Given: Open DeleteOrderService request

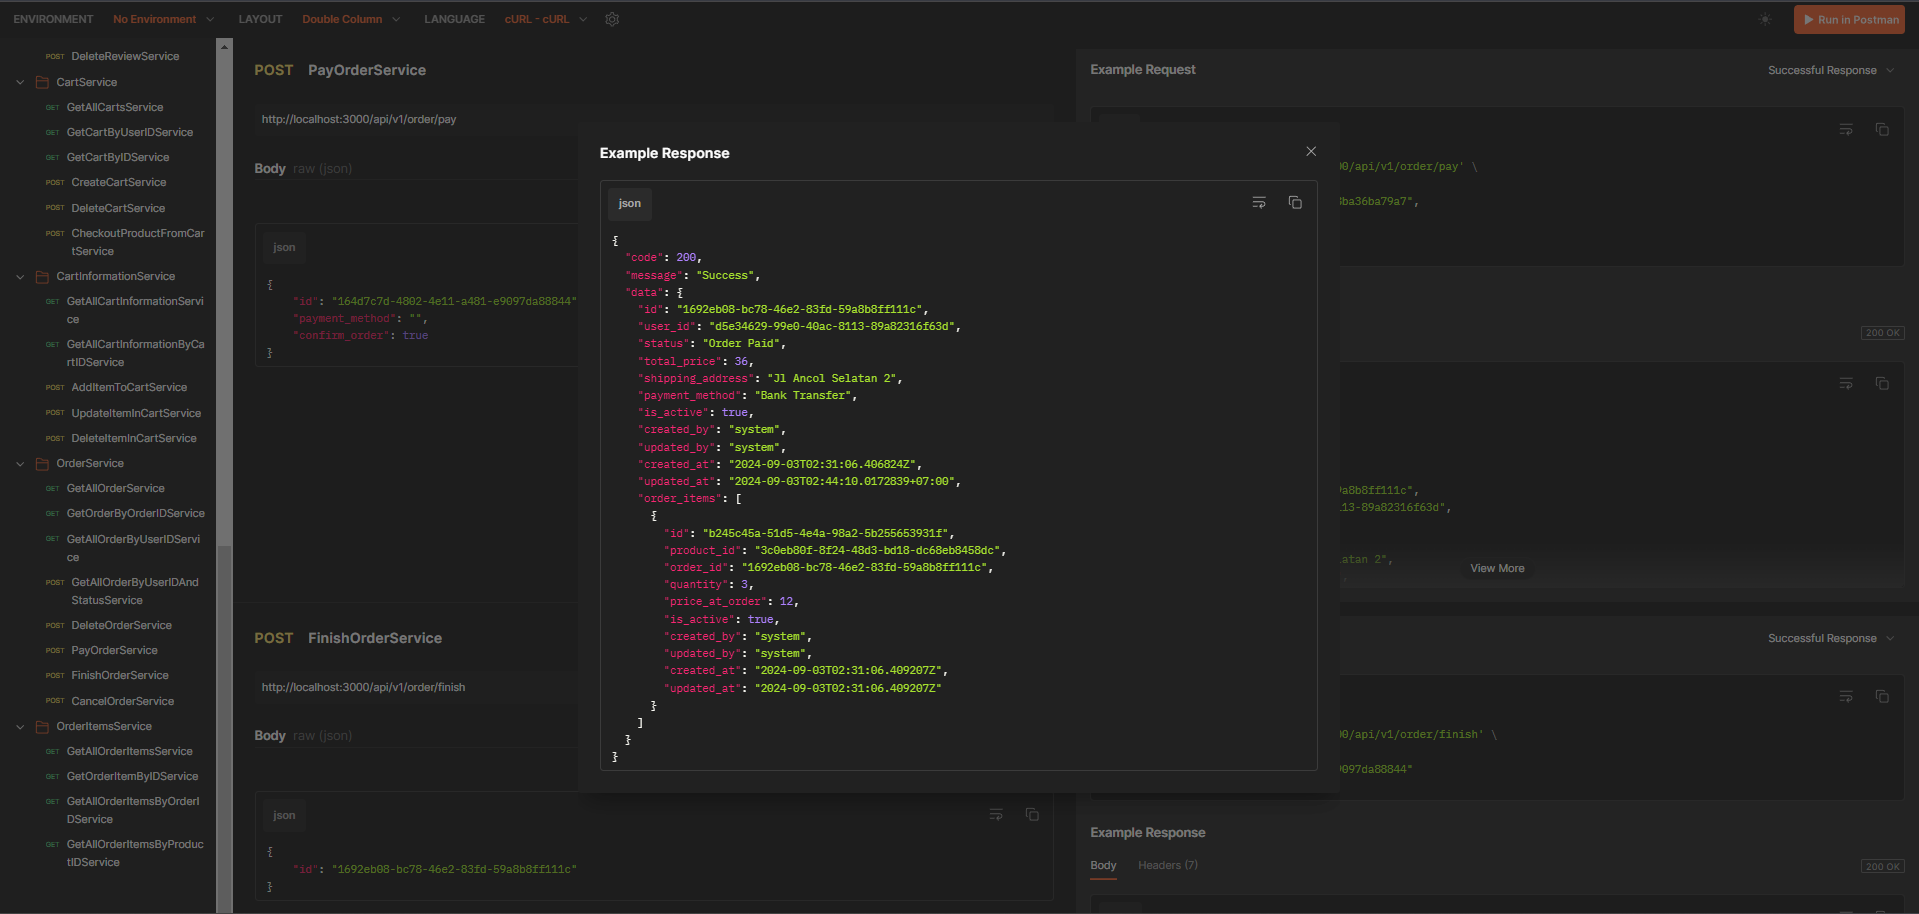Looking at the screenshot, I should tap(121, 625).
